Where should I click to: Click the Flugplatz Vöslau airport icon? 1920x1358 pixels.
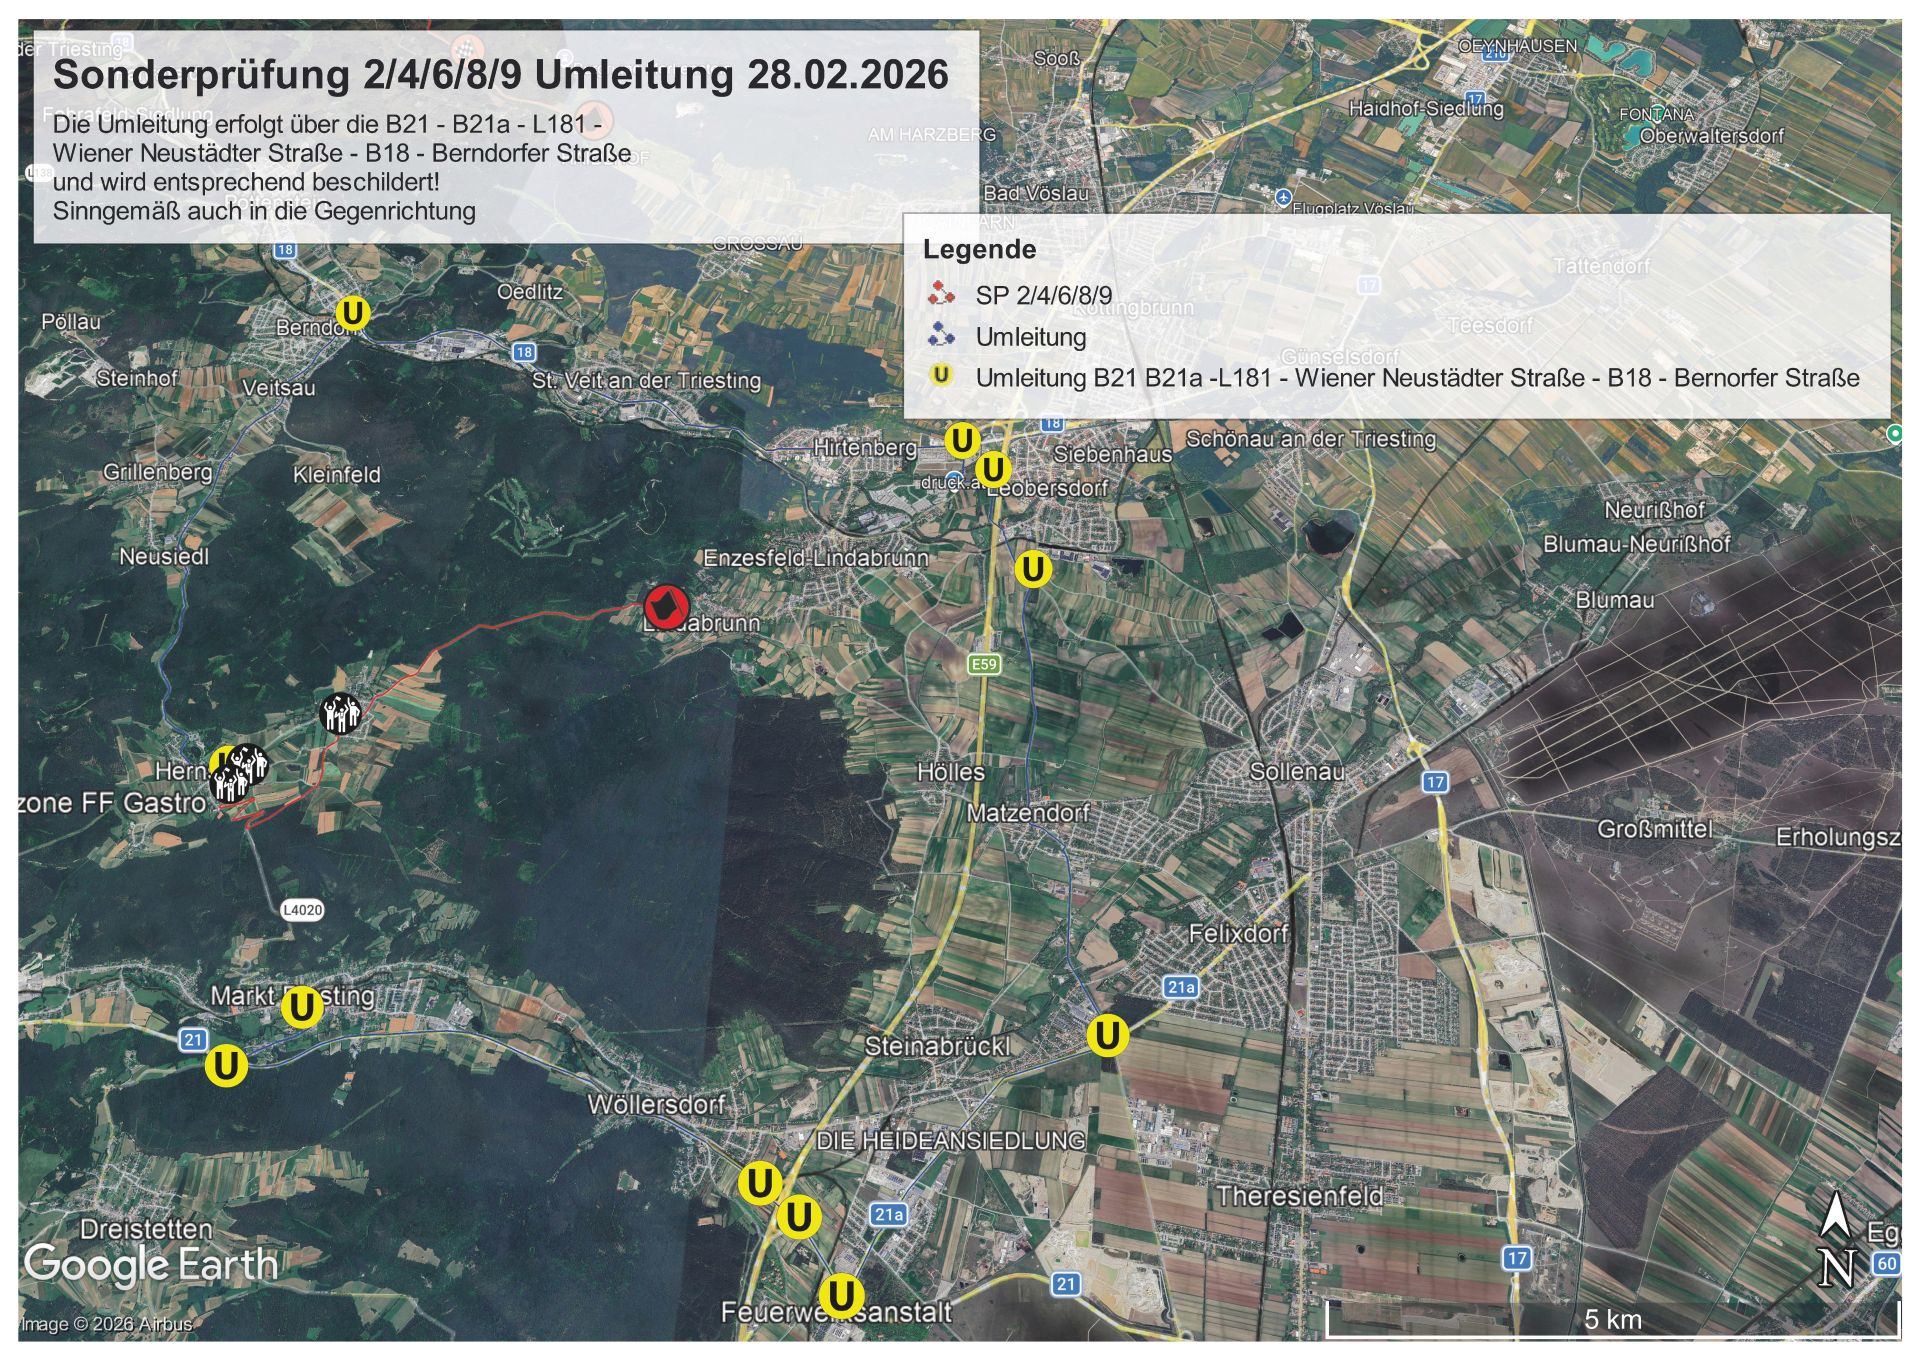[x=1284, y=199]
